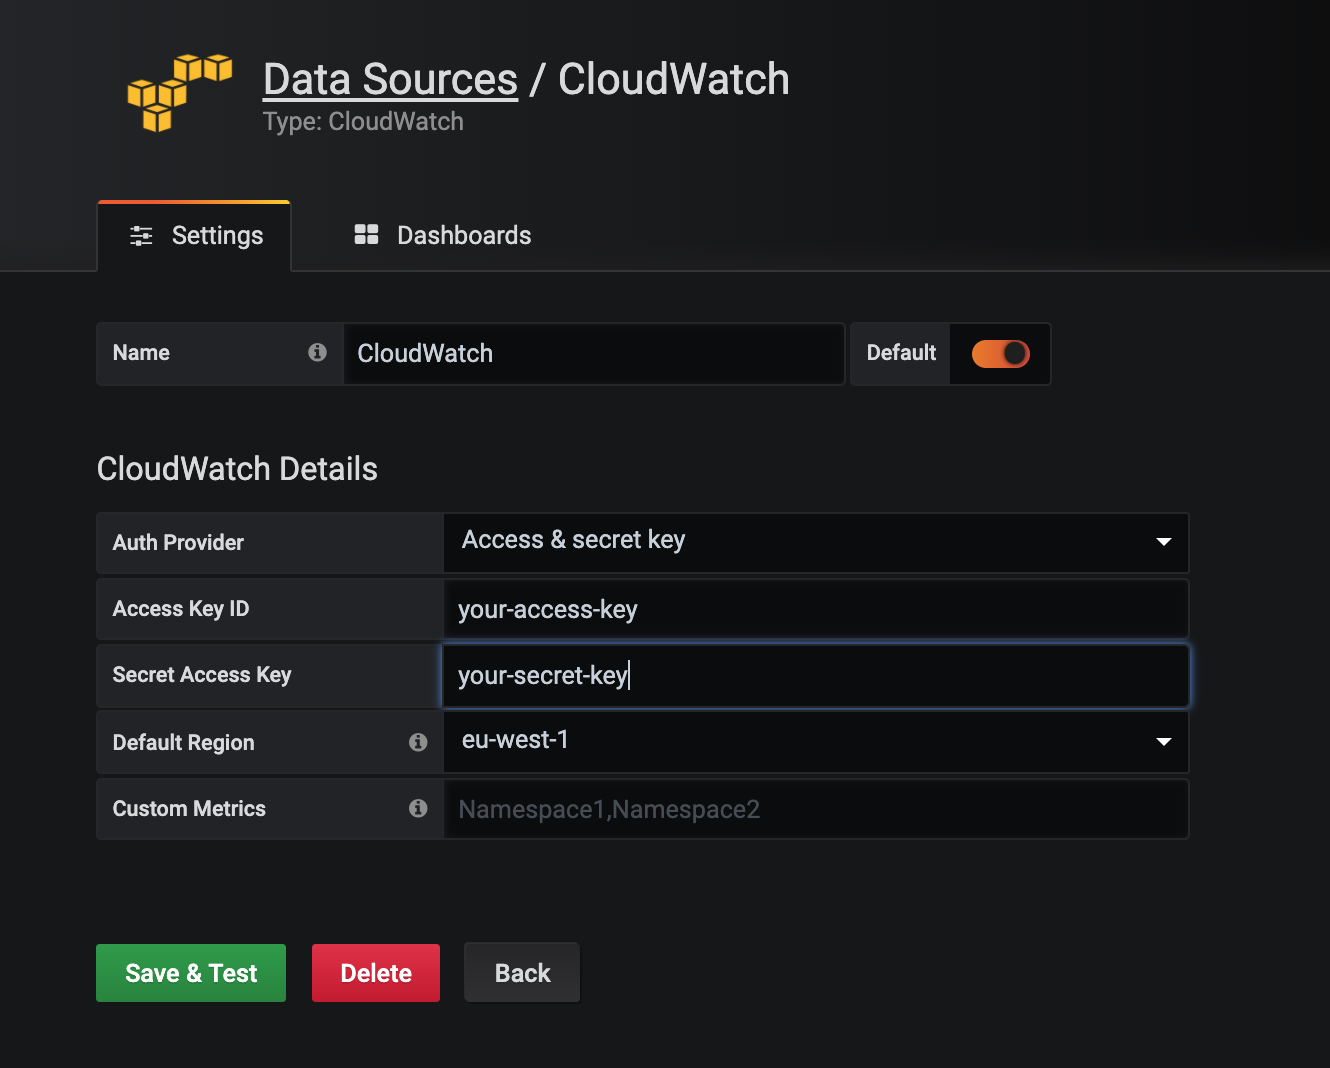Click the CloudWatch Details heading
The width and height of the screenshot is (1330, 1068).
(x=237, y=469)
